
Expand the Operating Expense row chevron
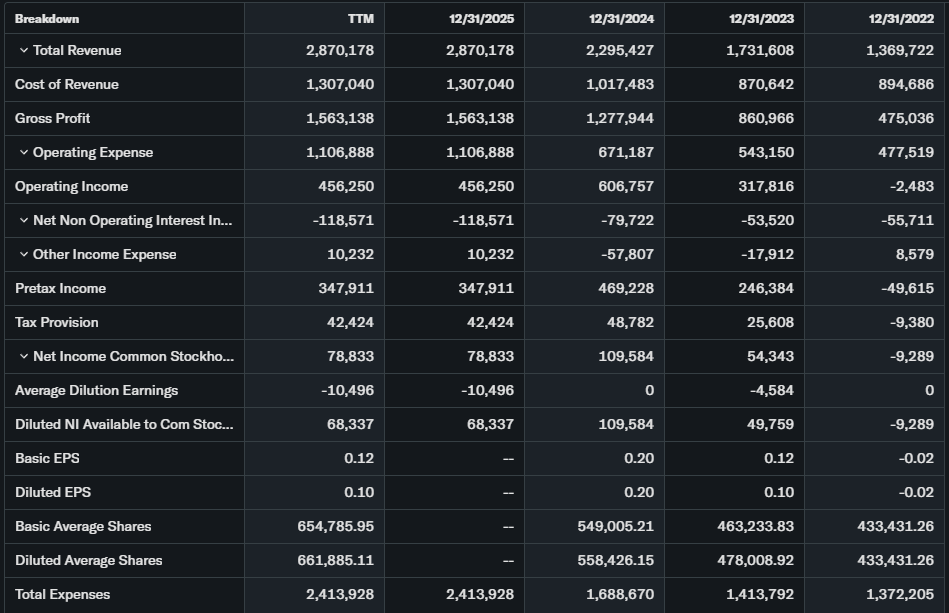23,153
